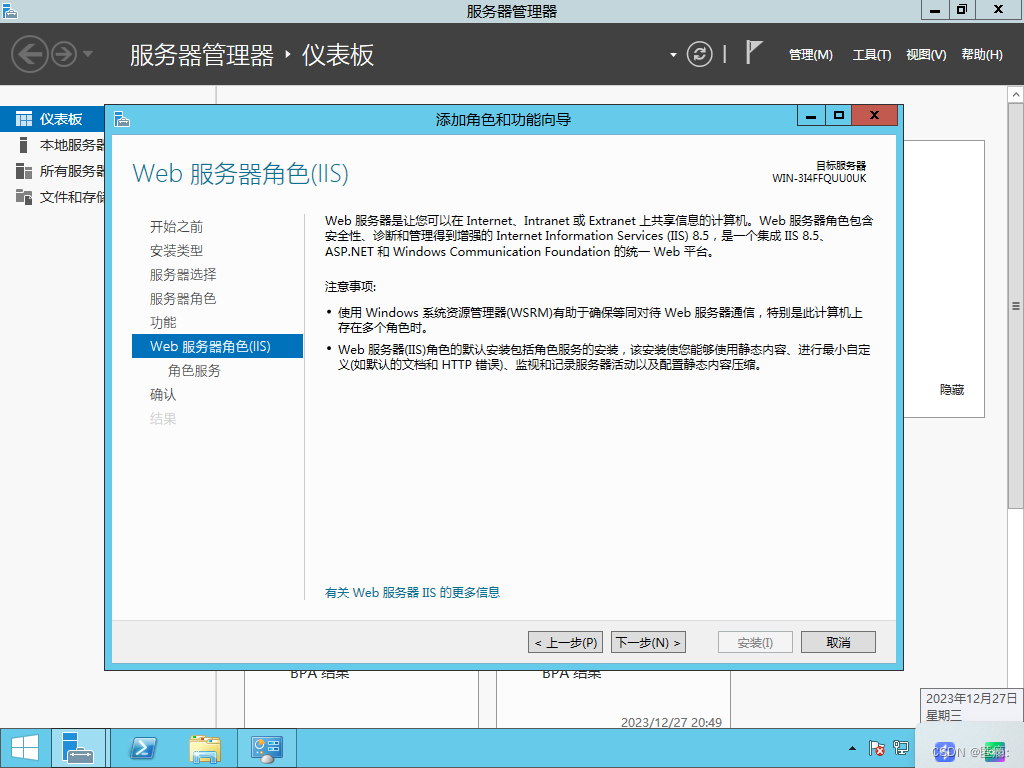
Task: Click the dashboard grid icon beside 仪表板
Action: 24,119
